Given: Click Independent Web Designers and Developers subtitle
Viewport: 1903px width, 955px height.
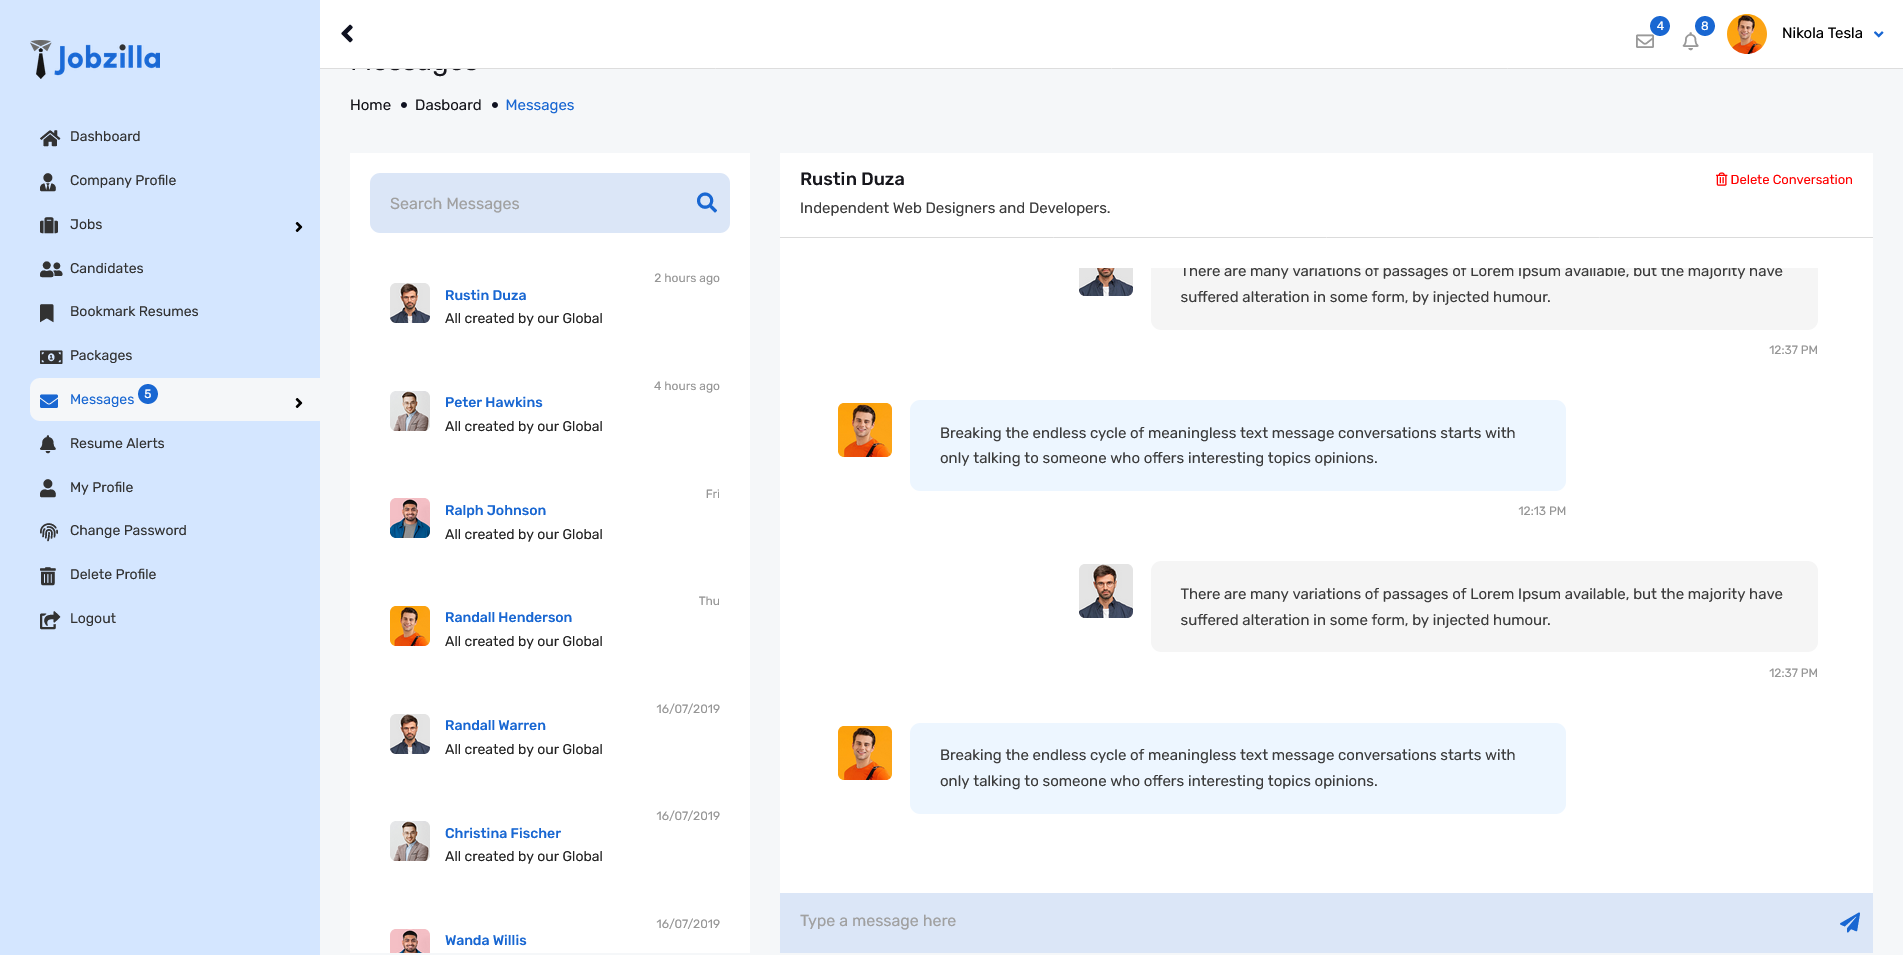Looking at the screenshot, I should [955, 208].
